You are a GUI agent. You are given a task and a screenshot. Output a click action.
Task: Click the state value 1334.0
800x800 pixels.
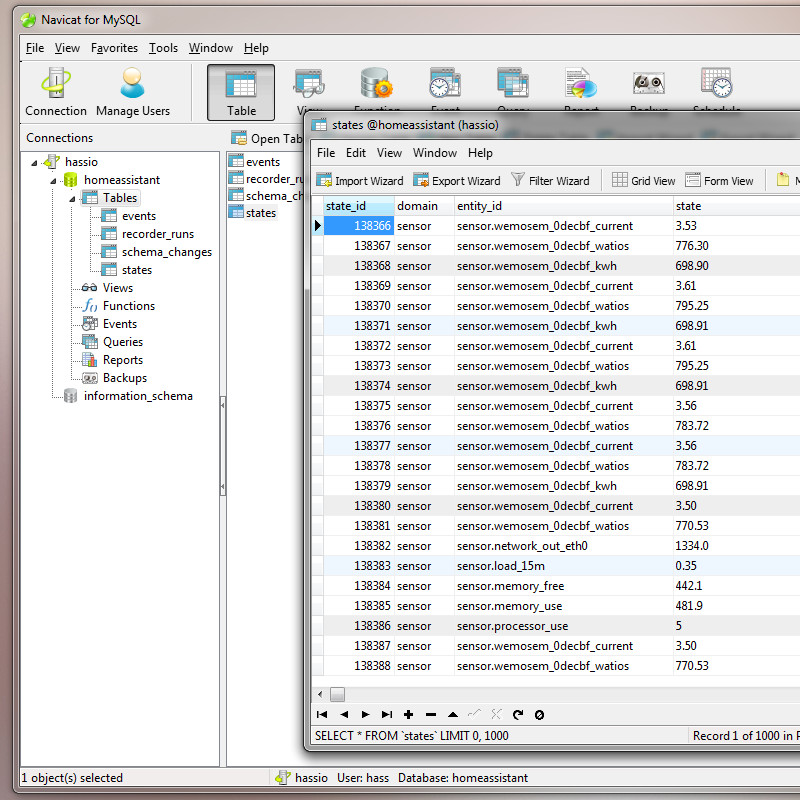click(692, 546)
